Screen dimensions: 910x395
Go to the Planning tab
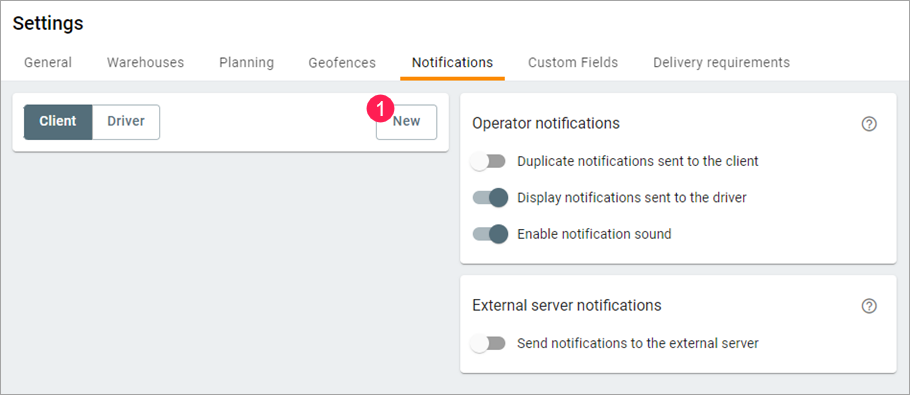(247, 62)
